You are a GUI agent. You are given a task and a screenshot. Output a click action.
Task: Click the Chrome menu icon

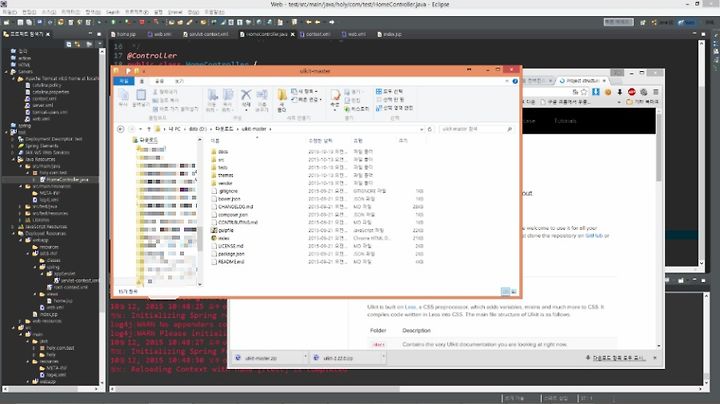point(656,92)
